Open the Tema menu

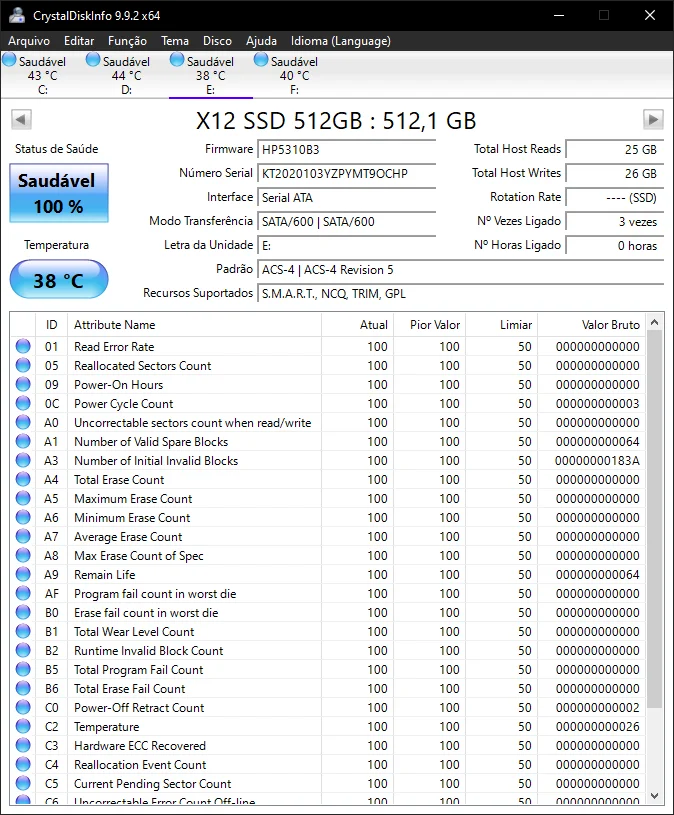175,41
